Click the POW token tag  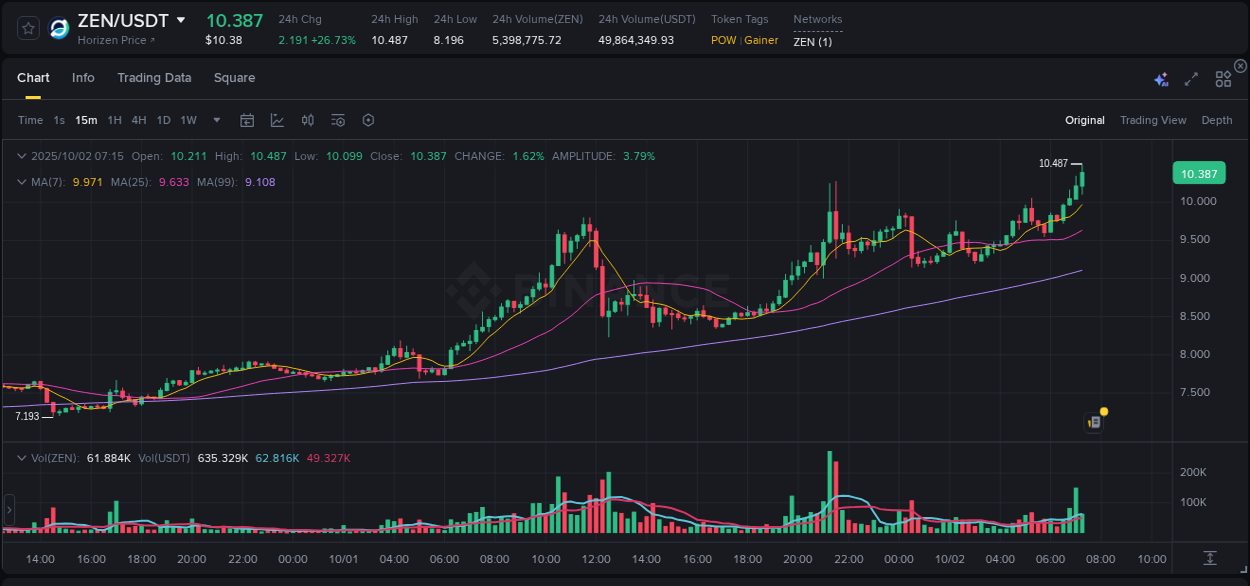[x=723, y=41]
